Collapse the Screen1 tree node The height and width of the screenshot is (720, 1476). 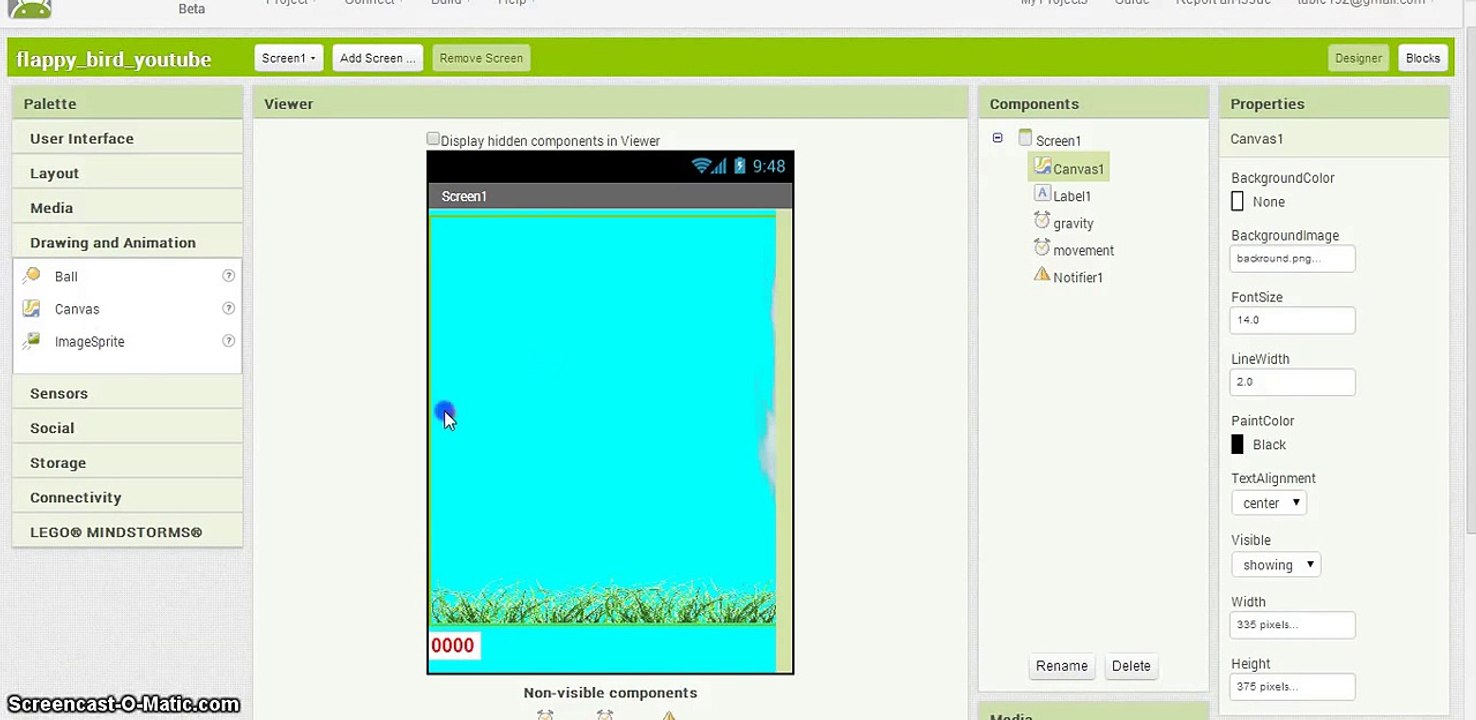coord(997,138)
